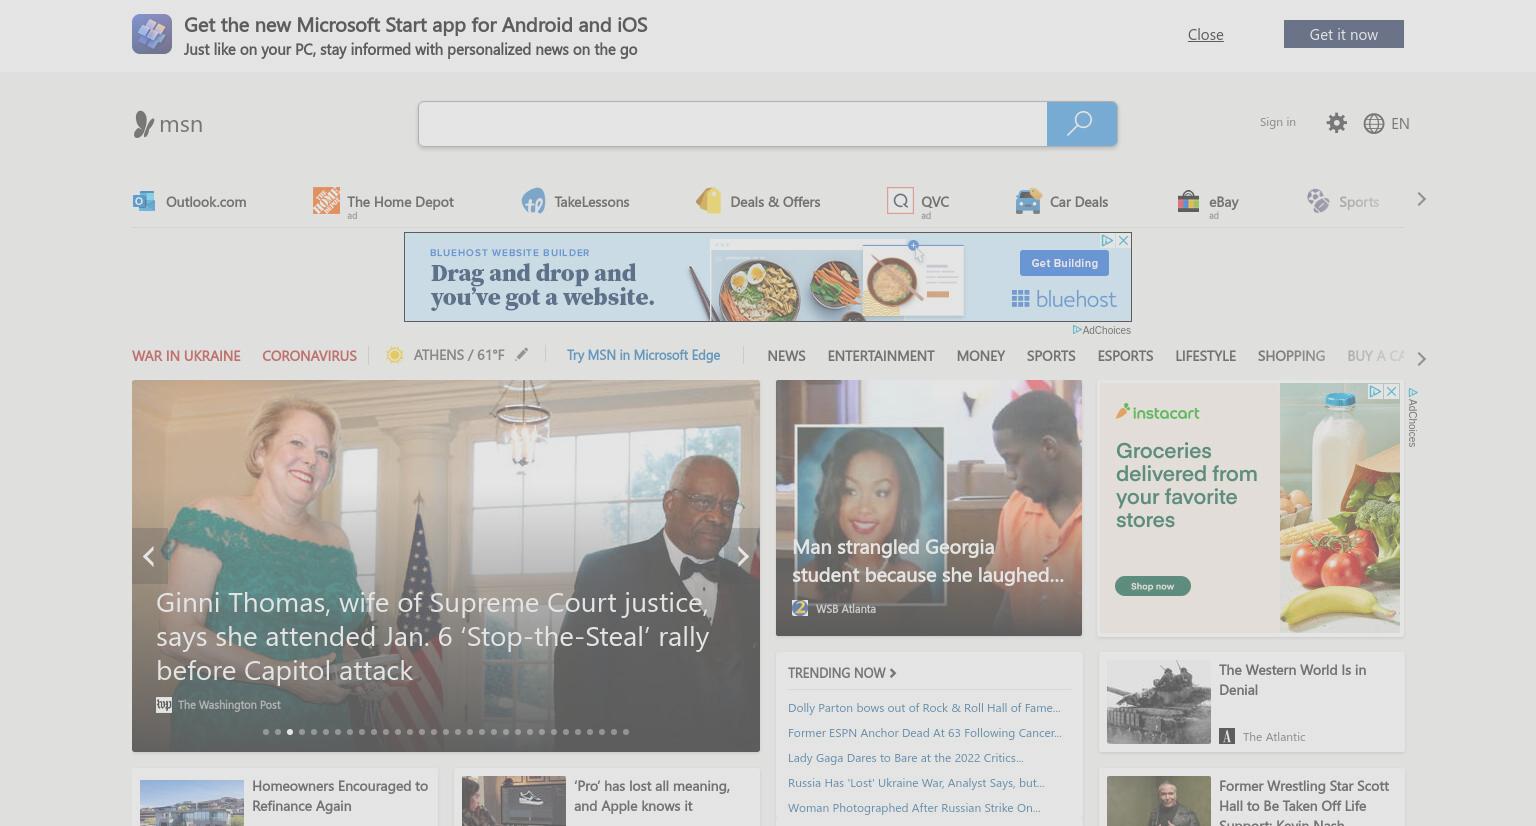Open Woman Photographed After Russian Strike link
The width and height of the screenshot is (1536, 826).
[x=914, y=808]
